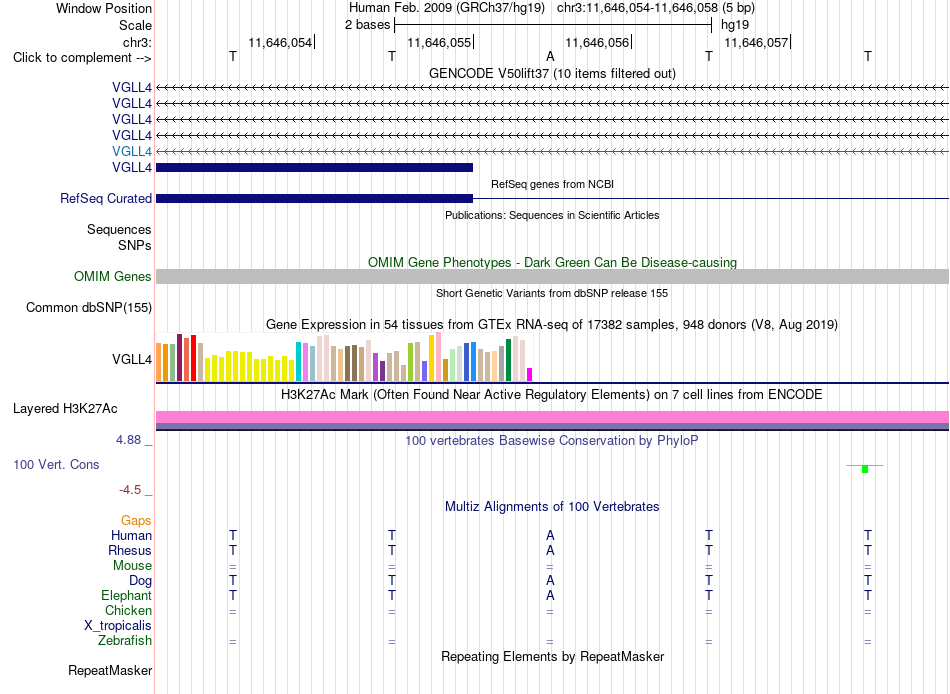Click the 'A' base in the complement row

point(550,56)
